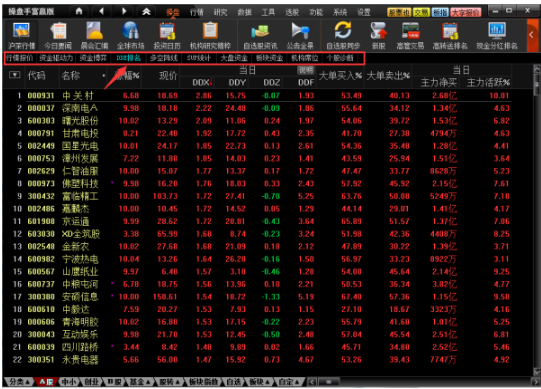The height and width of the screenshot is (389, 541).
Task: Expand the 分类 category tab menu
Action: pos(19,381)
